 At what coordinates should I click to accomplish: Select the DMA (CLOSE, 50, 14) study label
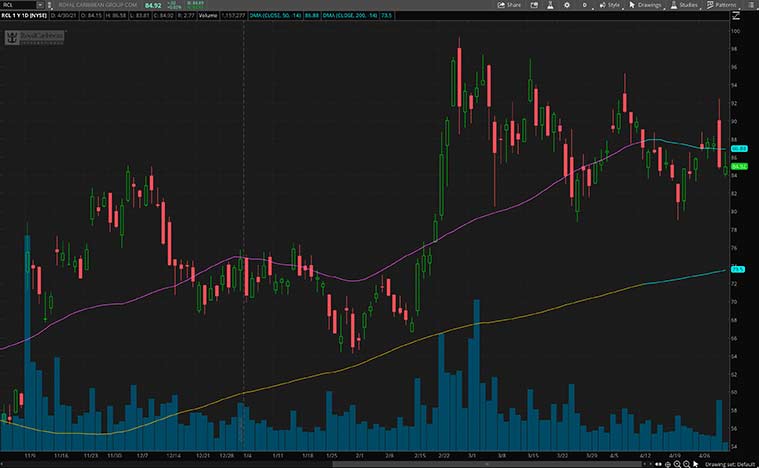pos(270,16)
